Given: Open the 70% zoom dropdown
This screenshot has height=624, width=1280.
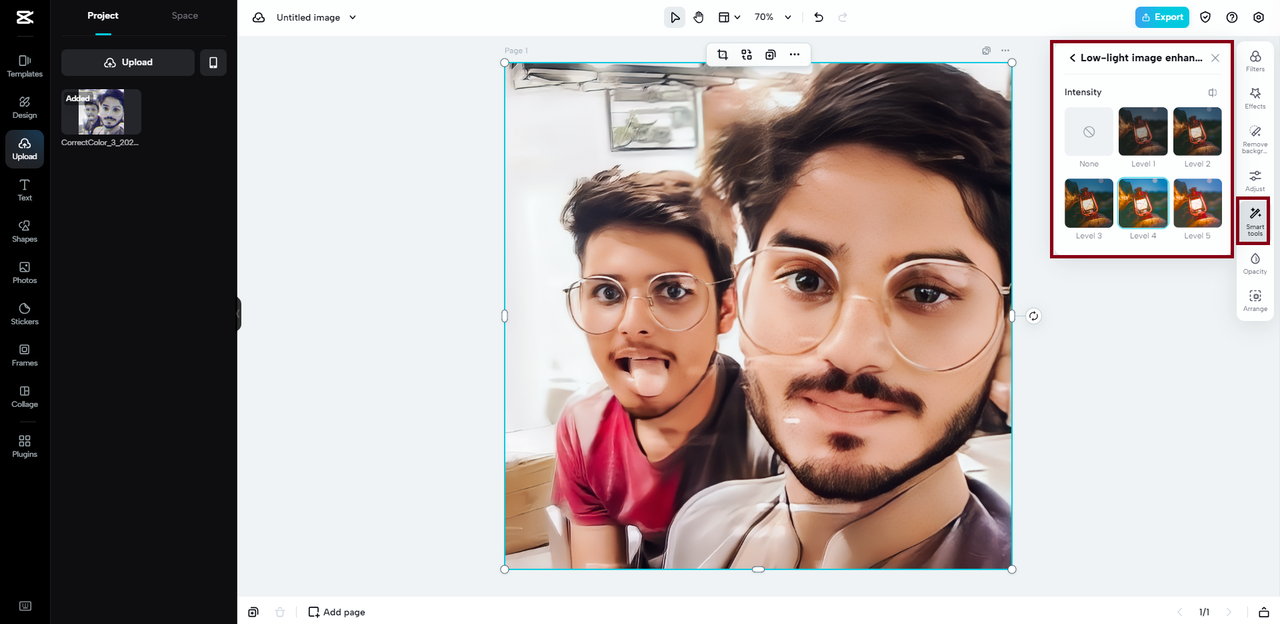Looking at the screenshot, I should pos(773,17).
